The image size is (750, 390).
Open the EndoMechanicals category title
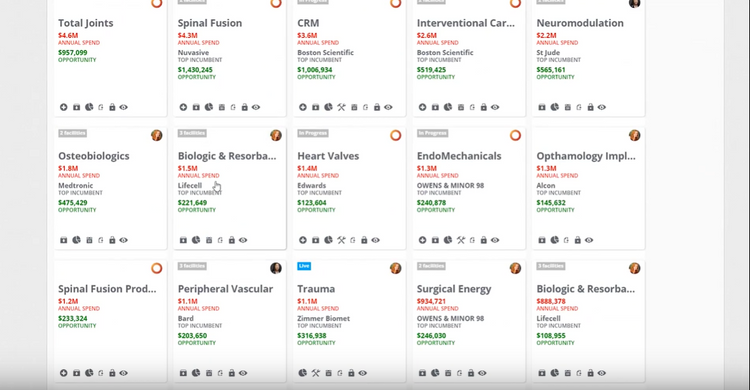[x=459, y=156]
